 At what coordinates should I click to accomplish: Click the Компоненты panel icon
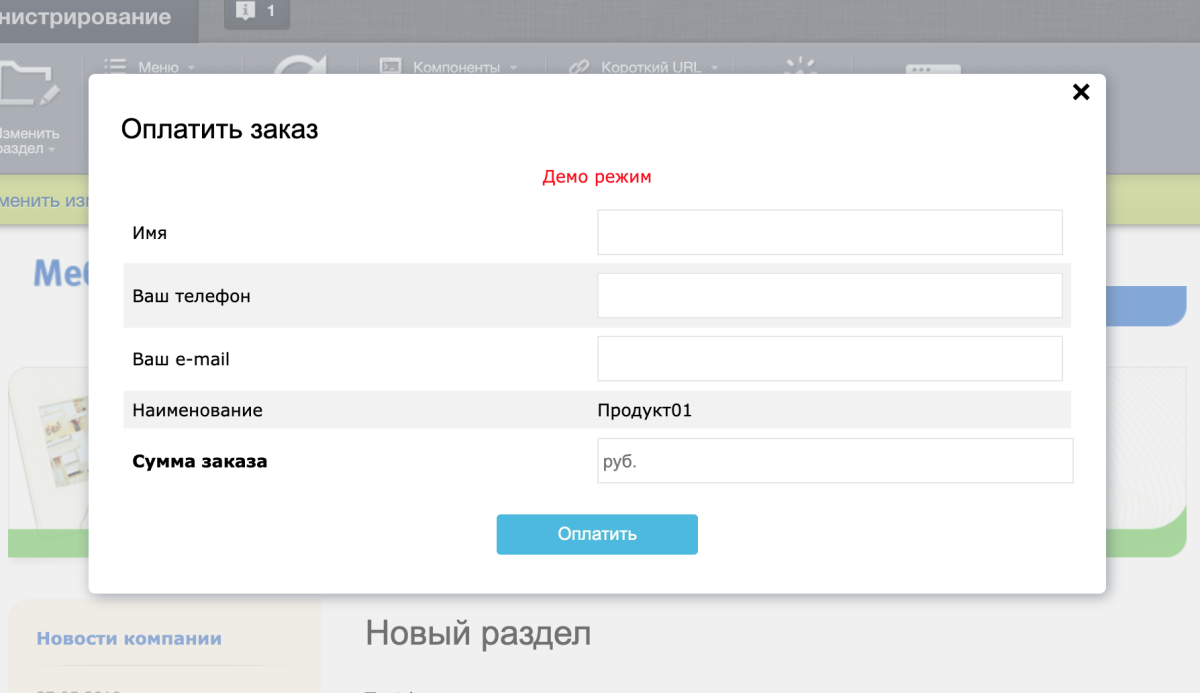(390, 67)
